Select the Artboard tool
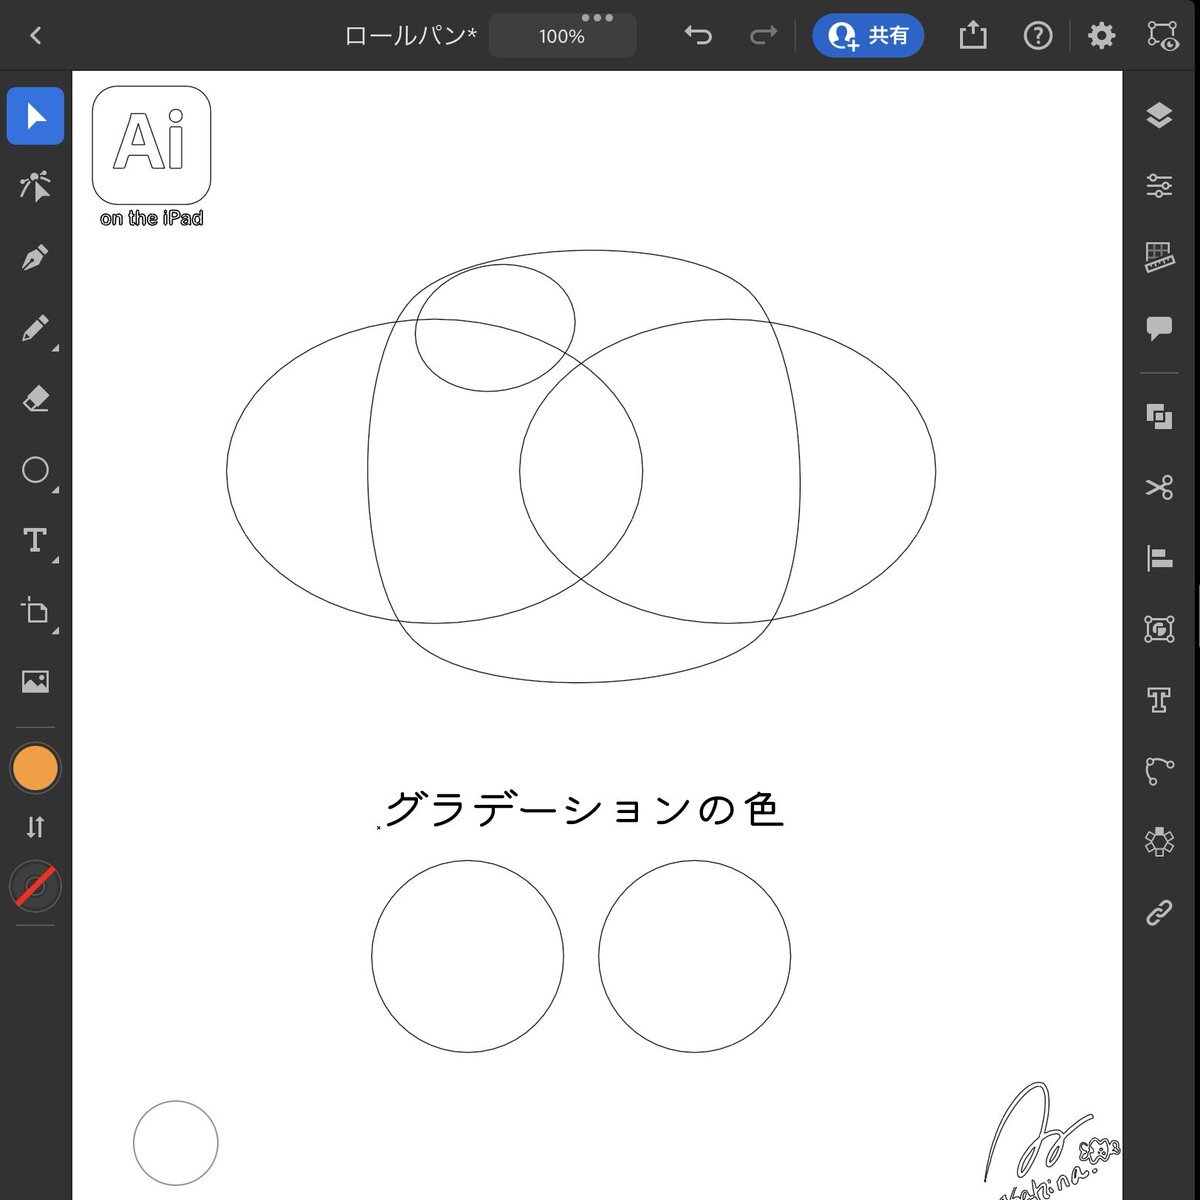This screenshot has height=1200, width=1200. pos(36,611)
